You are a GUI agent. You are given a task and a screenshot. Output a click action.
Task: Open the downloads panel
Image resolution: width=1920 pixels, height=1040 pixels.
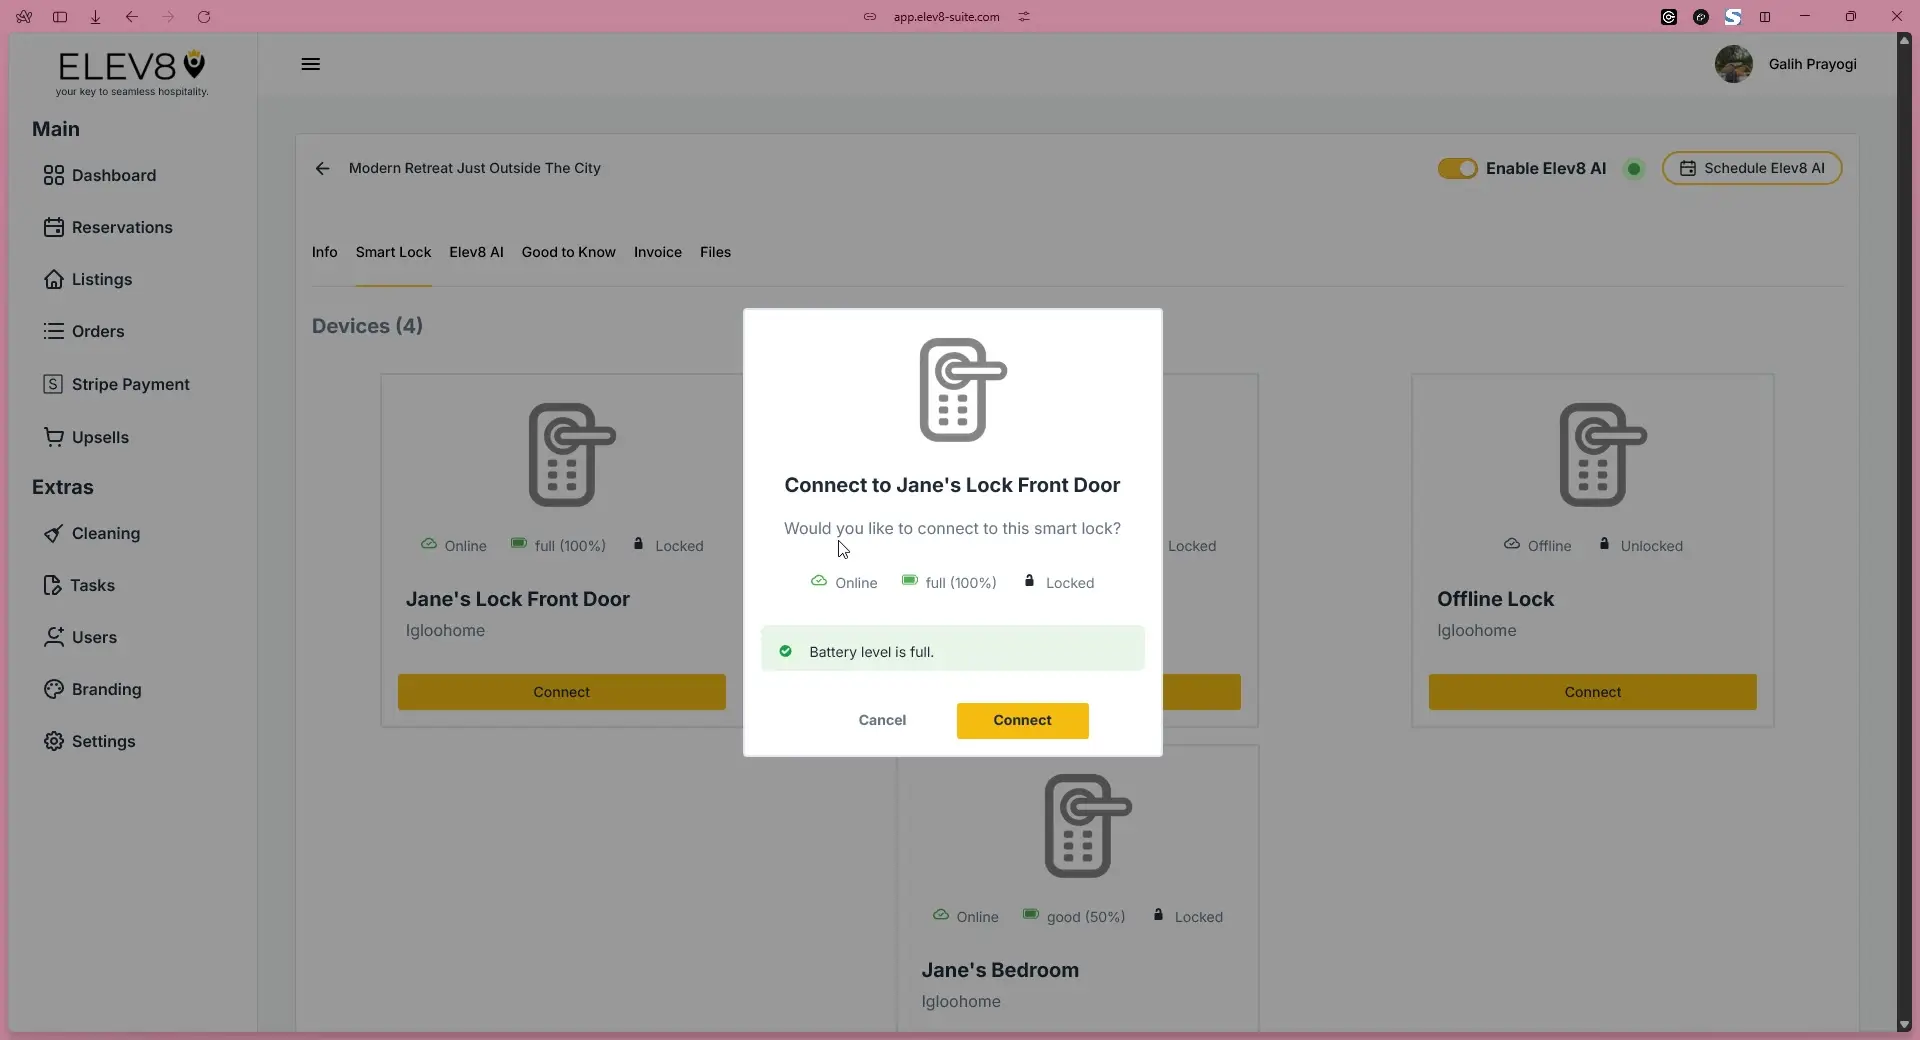95,17
